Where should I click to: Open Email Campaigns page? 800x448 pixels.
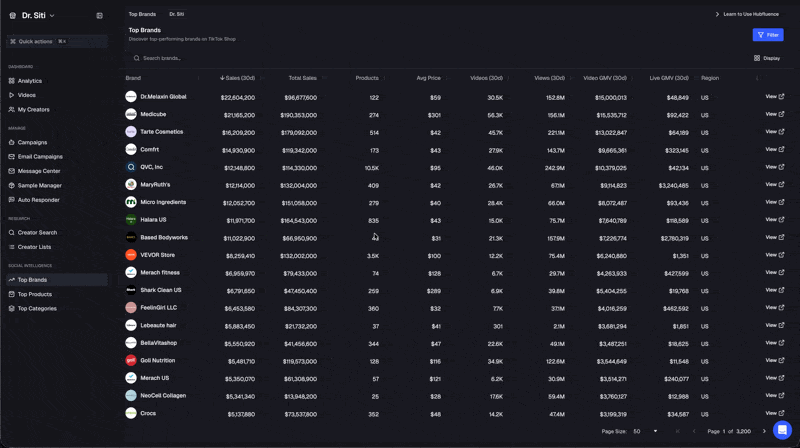click(x=40, y=157)
